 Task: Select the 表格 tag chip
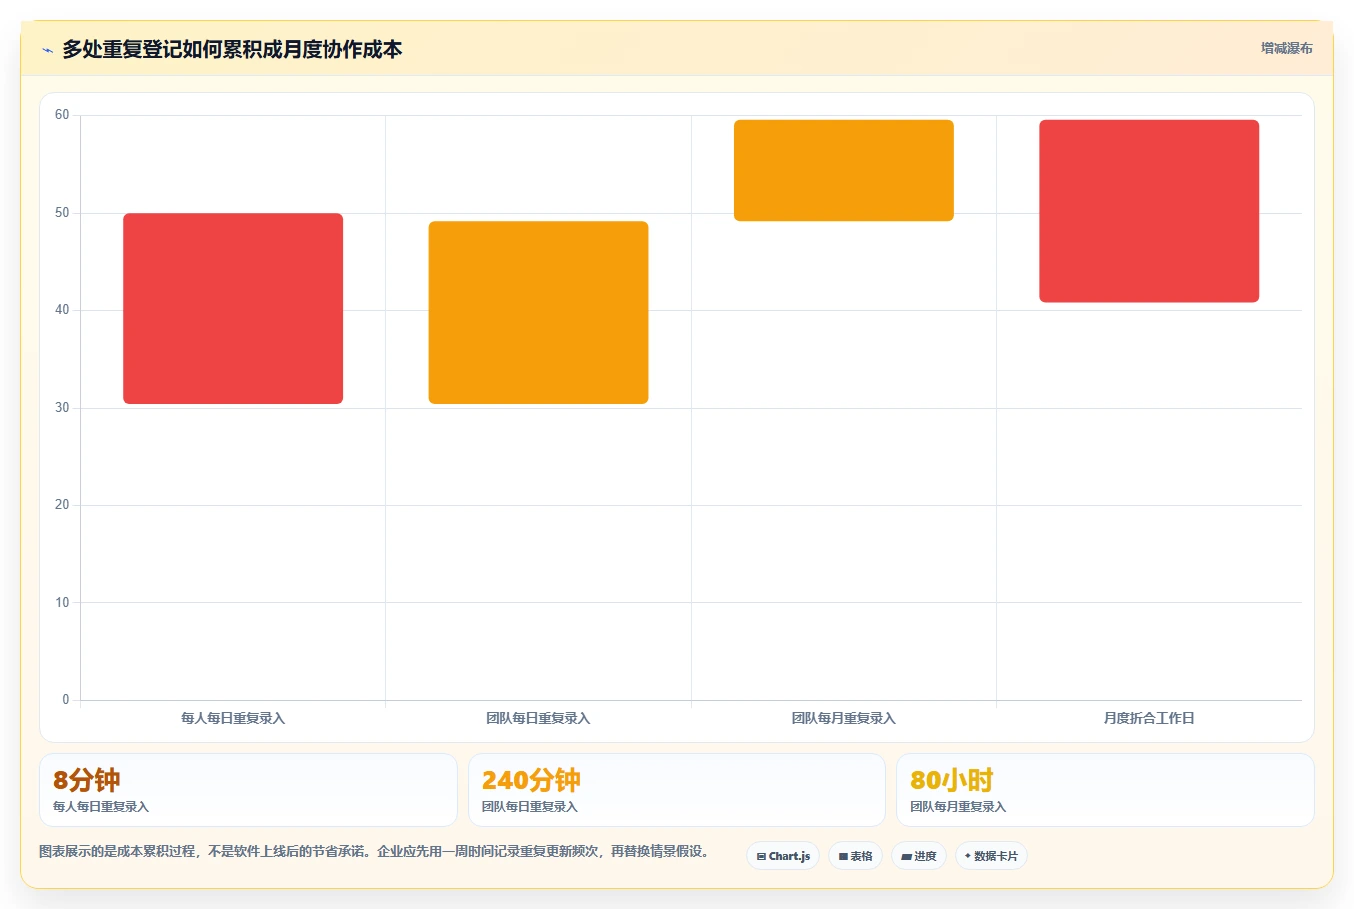point(855,856)
